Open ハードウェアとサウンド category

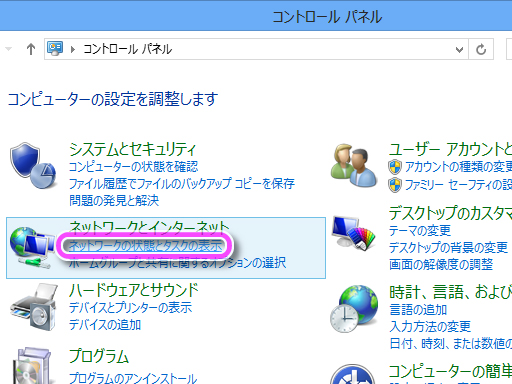(x=133, y=290)
